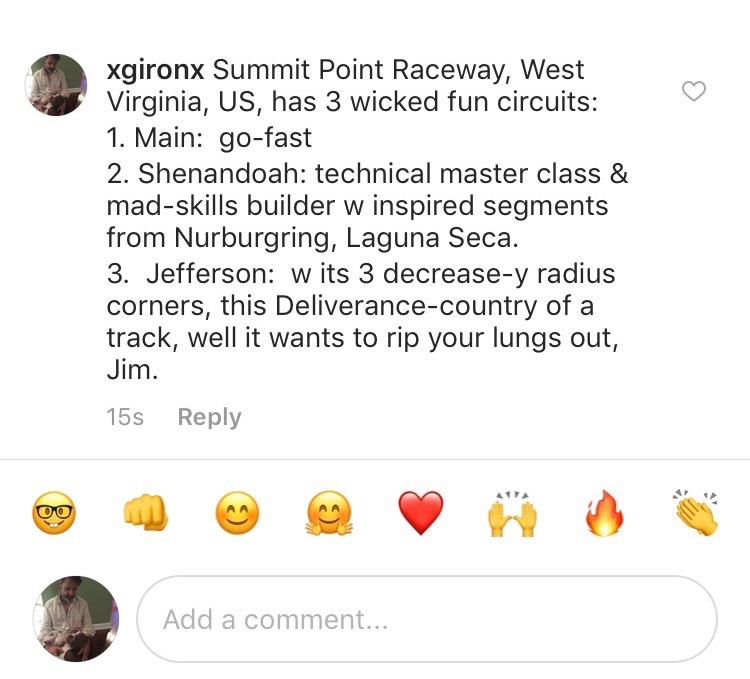Open commenter's profile picture beside xgironx

56,85
